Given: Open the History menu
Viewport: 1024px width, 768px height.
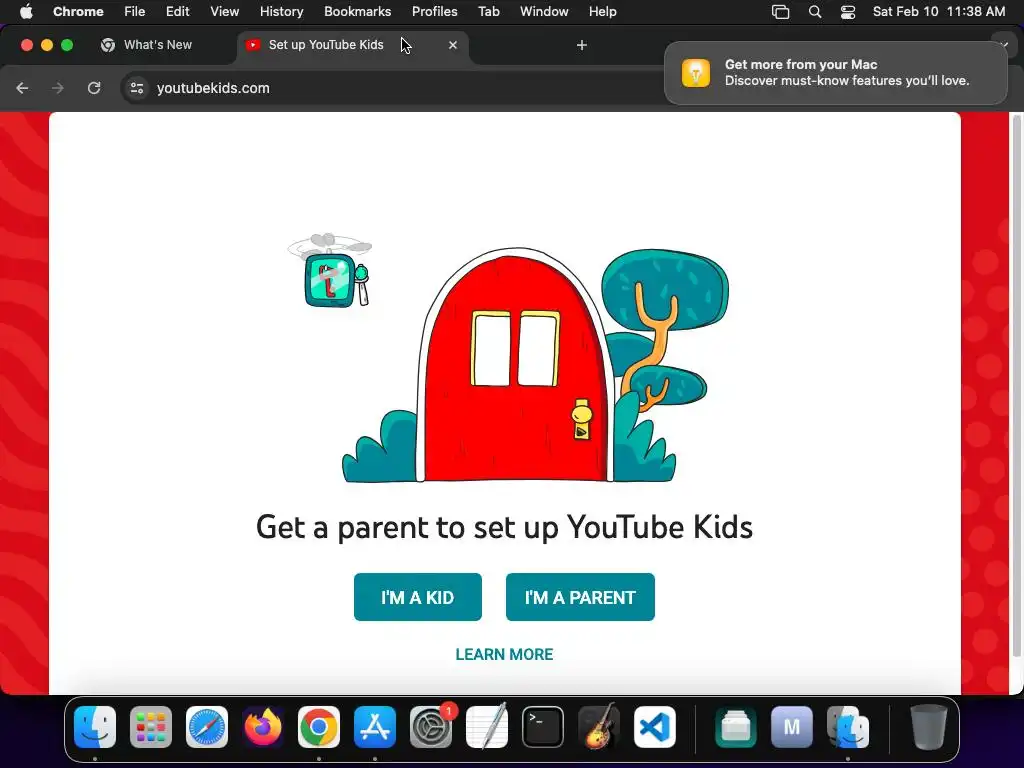Looking at the screenshot, I should pyautogui.click(x=281, y=11).
